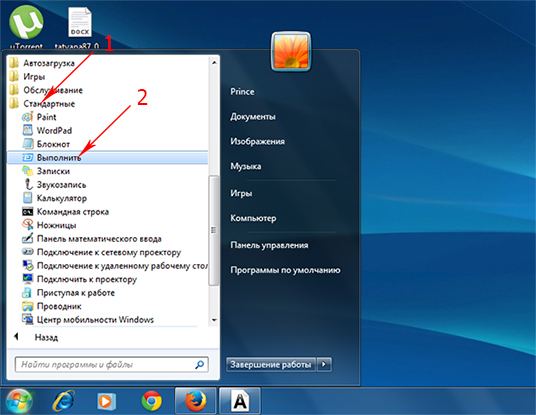
Task: Open Paint from the Стандартные folder
Action: tap(39, 117)
